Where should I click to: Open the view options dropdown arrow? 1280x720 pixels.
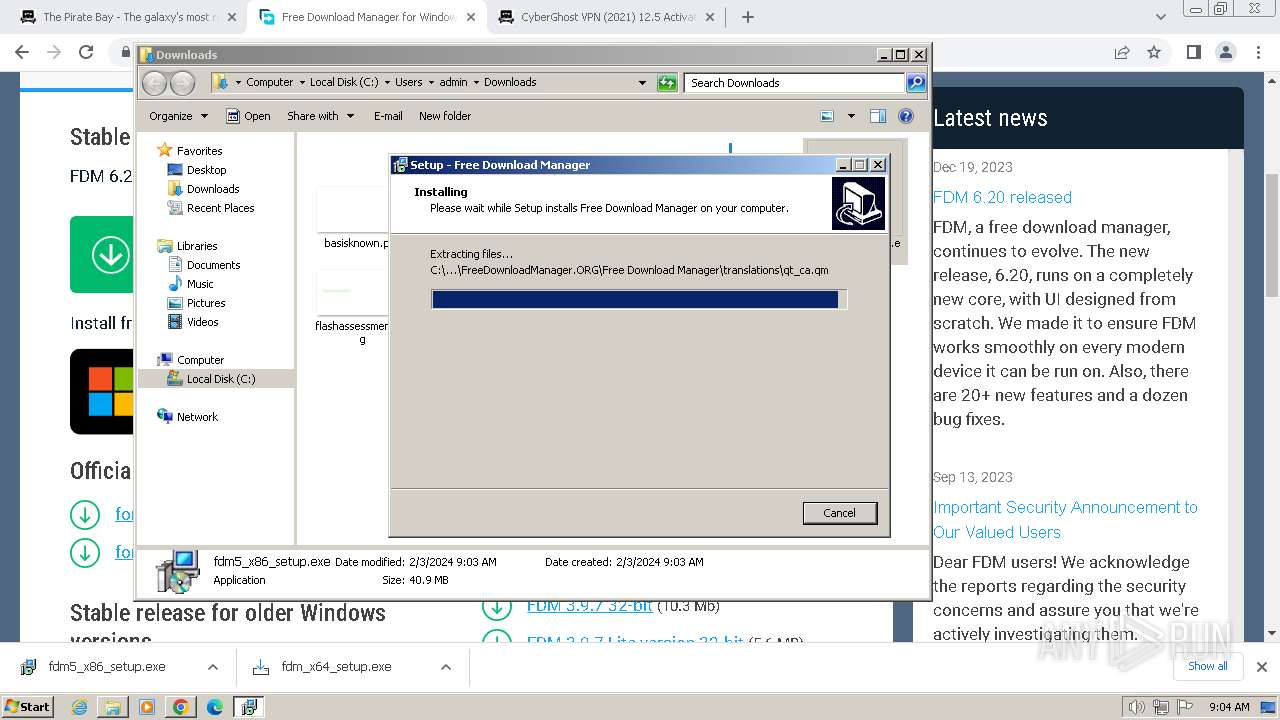[x=851, y=116]
